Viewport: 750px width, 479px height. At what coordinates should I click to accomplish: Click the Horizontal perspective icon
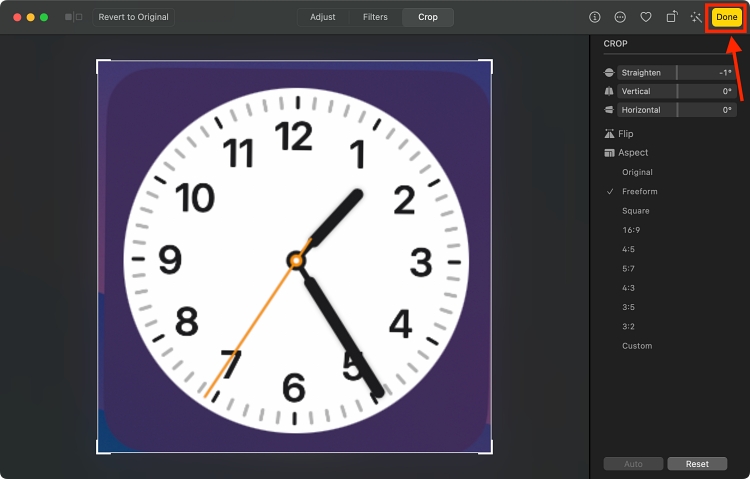[x=609, y=110]
